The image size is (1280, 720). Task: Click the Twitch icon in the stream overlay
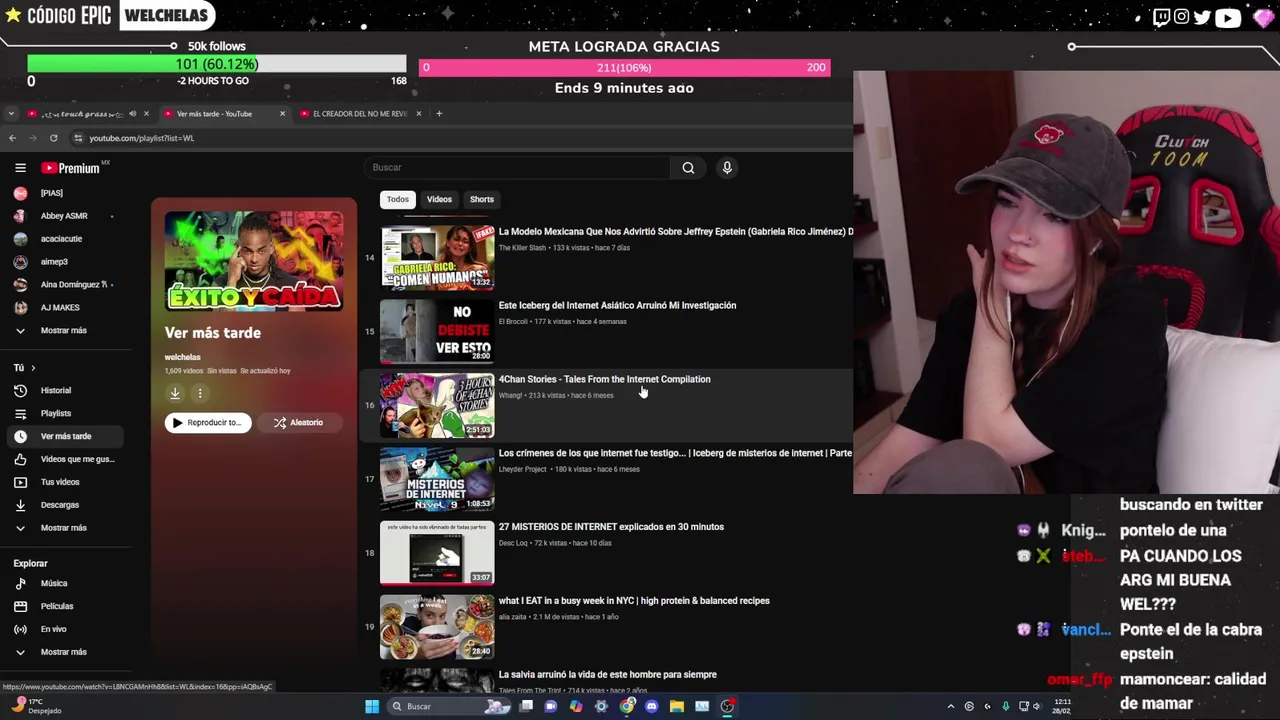click(1161, 17)
